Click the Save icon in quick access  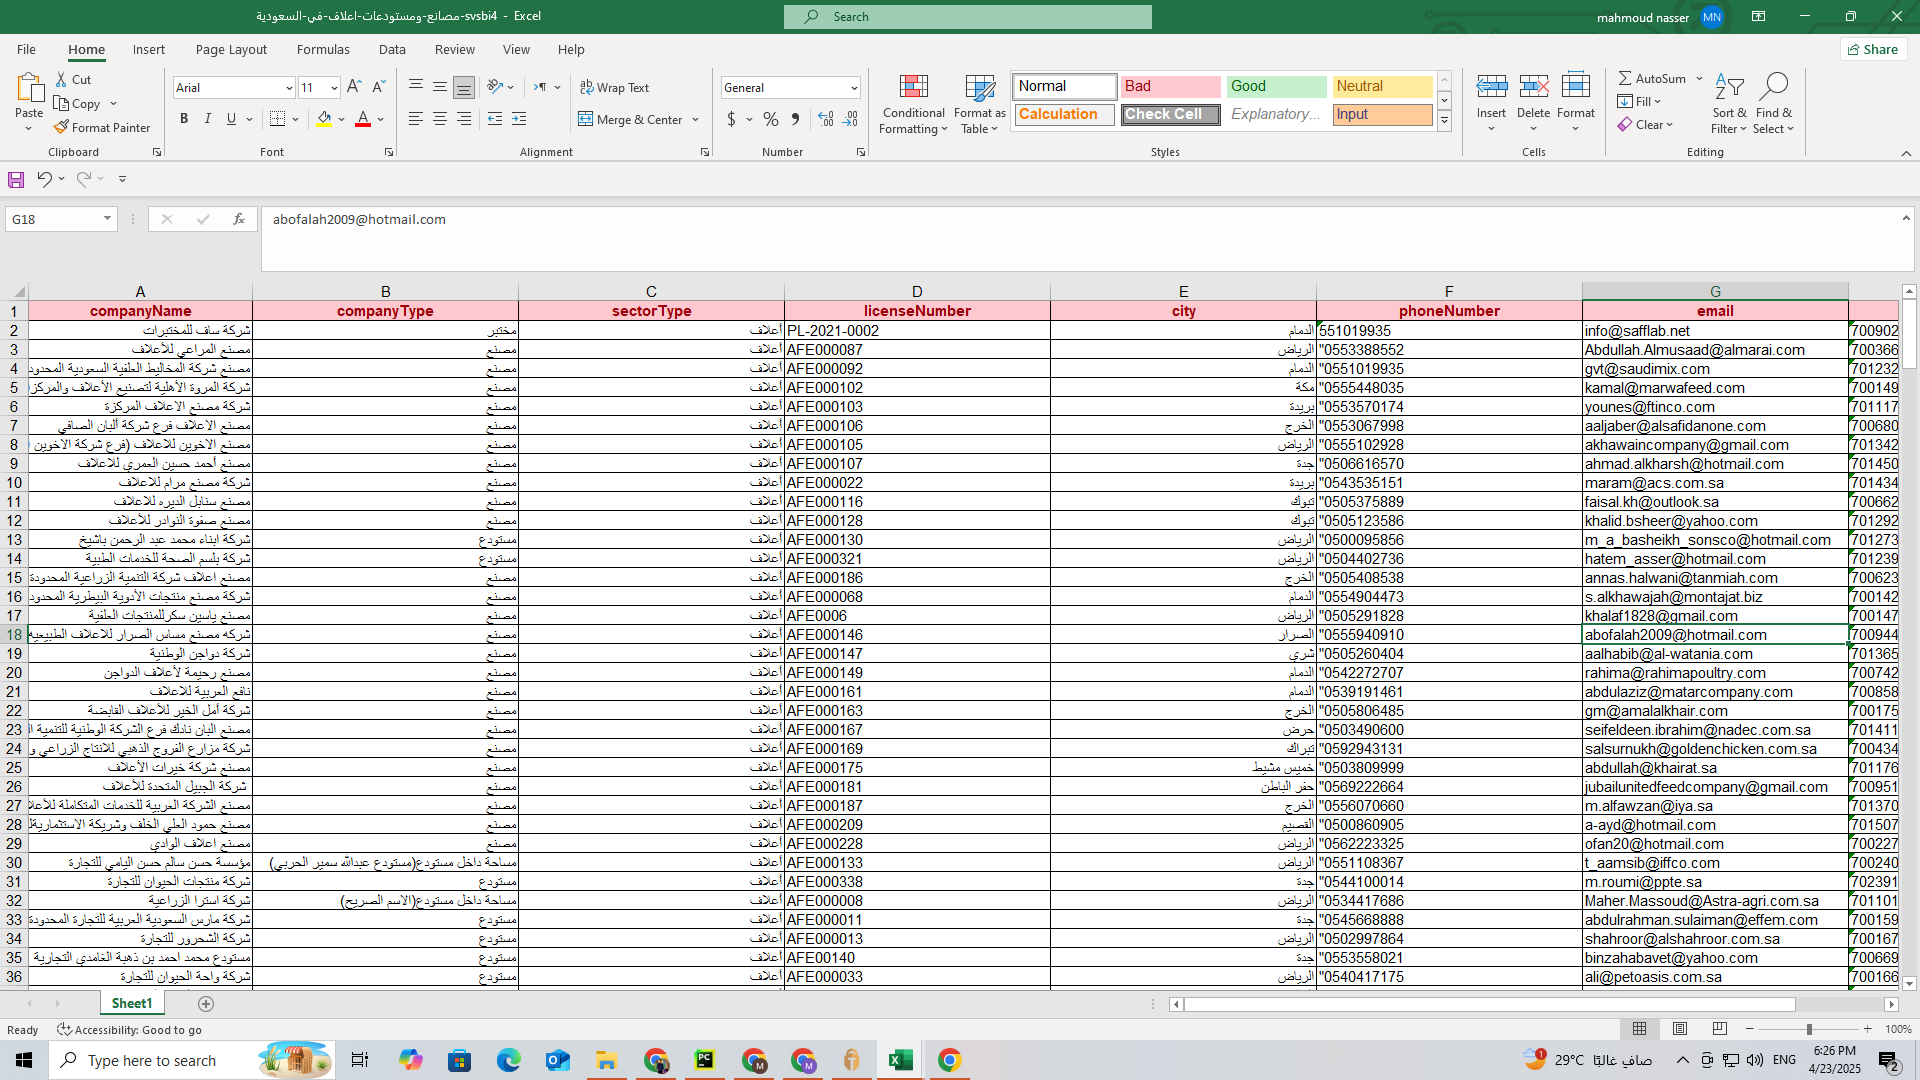pyautogui.click(x=16, y=179)
